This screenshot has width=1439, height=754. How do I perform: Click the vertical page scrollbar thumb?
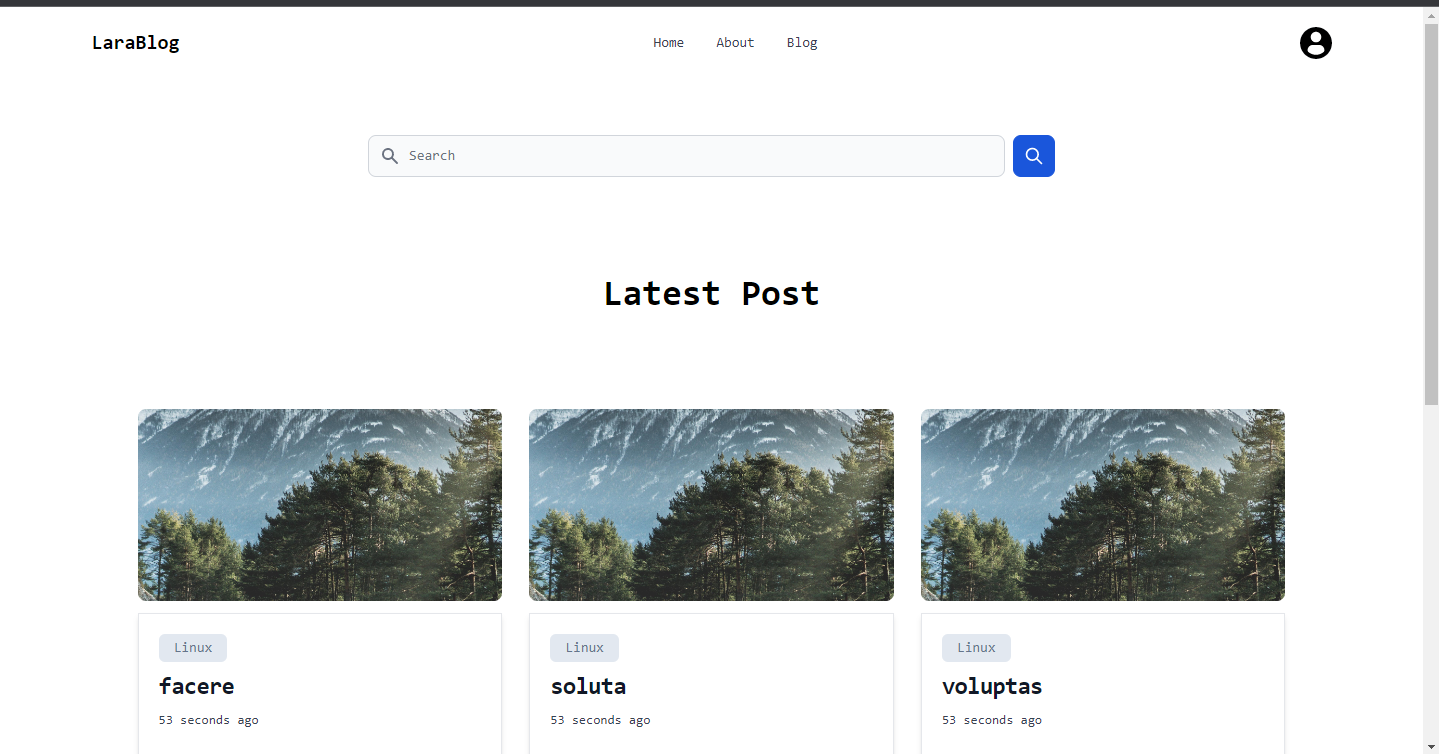coord(1431,213)
